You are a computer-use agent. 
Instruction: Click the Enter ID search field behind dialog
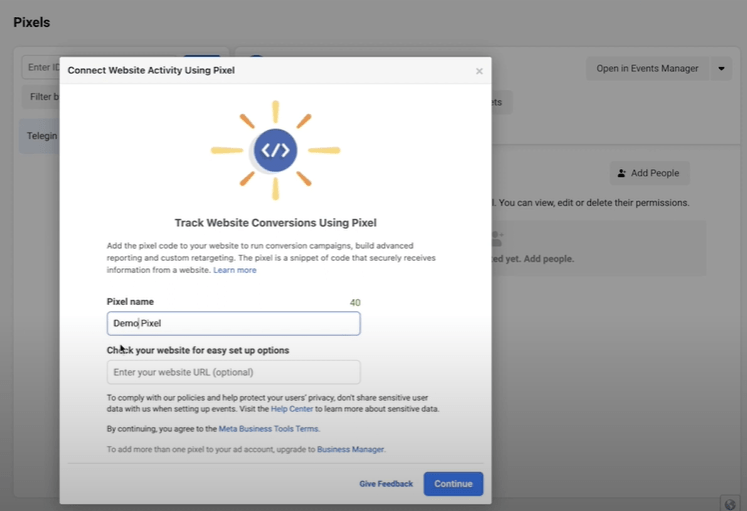(x=40, y=67)
